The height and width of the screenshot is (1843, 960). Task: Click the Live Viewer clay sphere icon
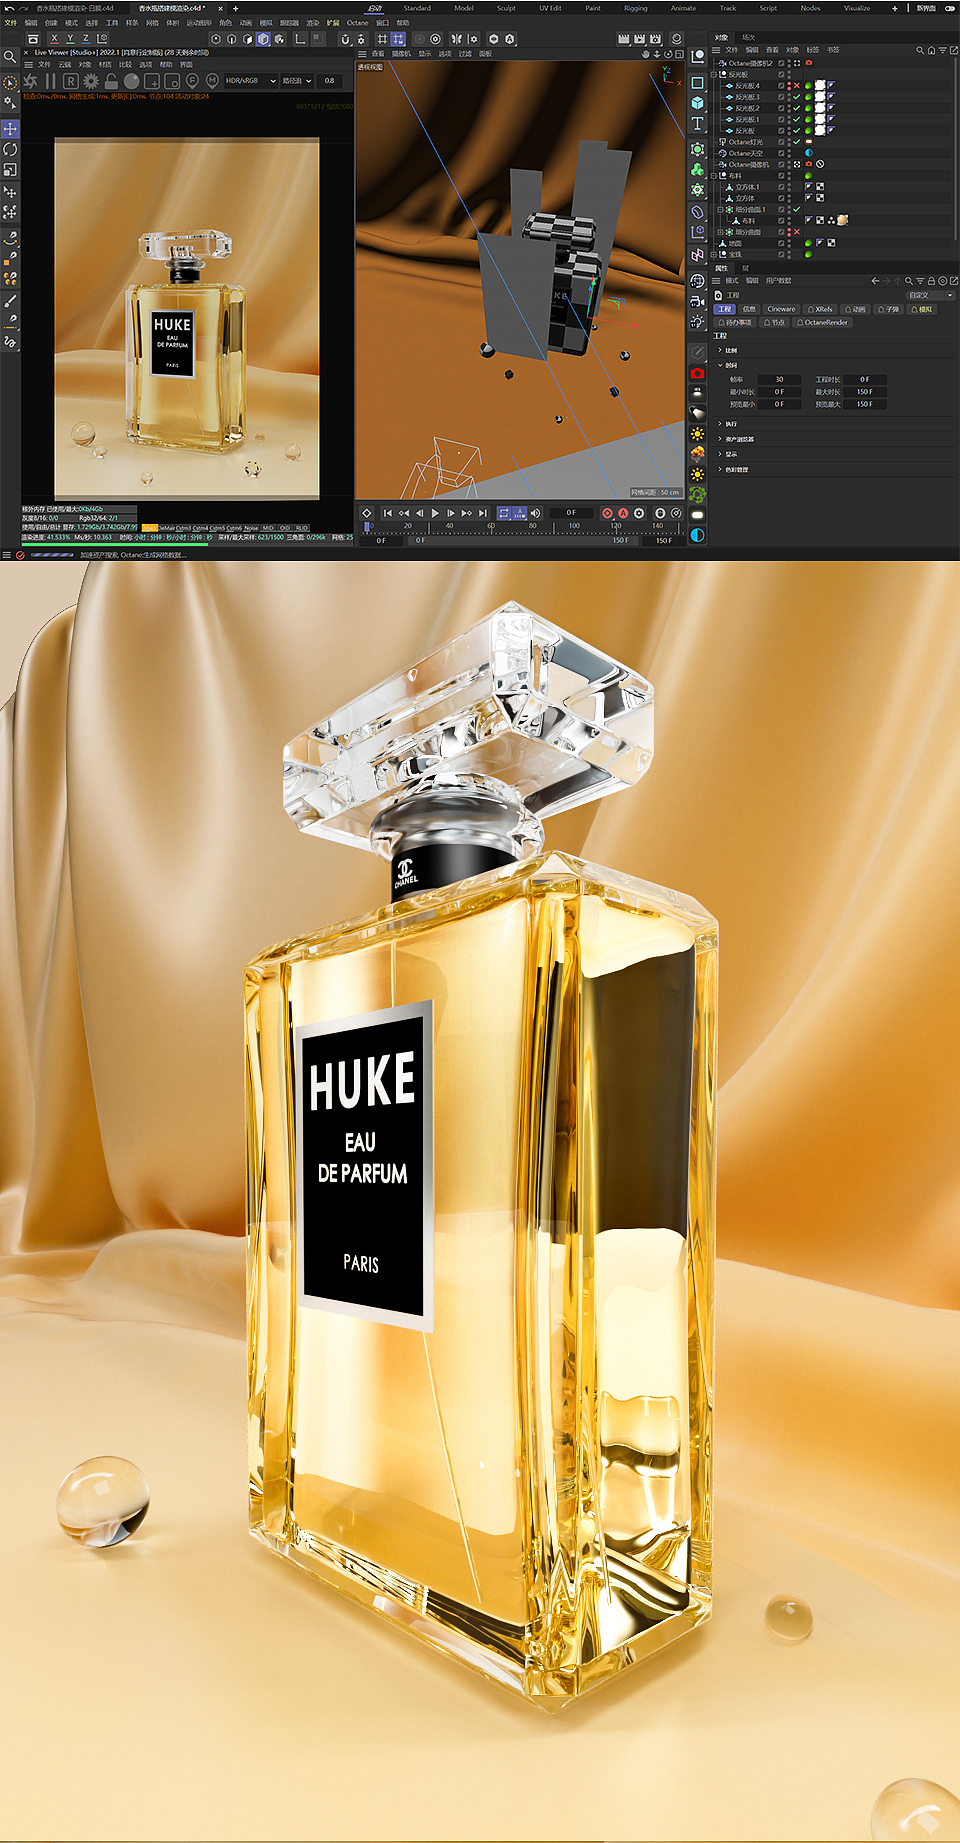(x=131, y=81)
